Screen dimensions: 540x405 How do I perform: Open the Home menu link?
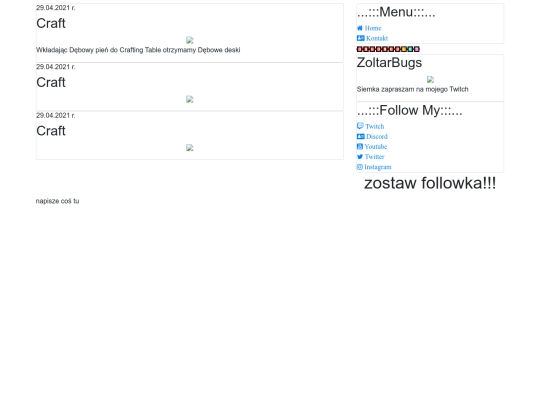tap(373, 28)
